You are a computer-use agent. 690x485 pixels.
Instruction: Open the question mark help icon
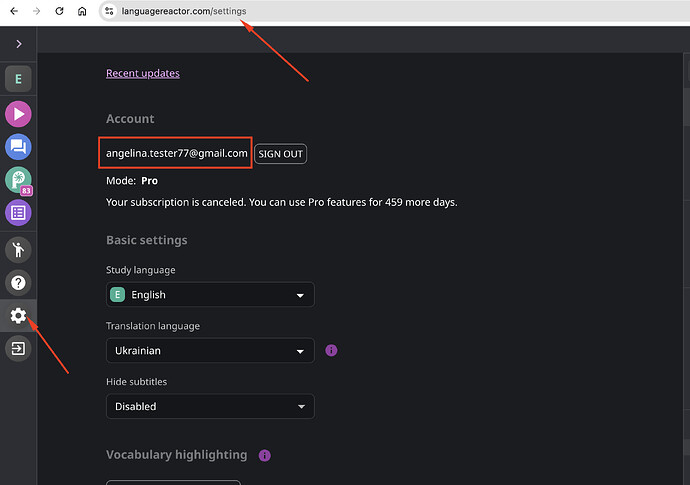[18, 283]
